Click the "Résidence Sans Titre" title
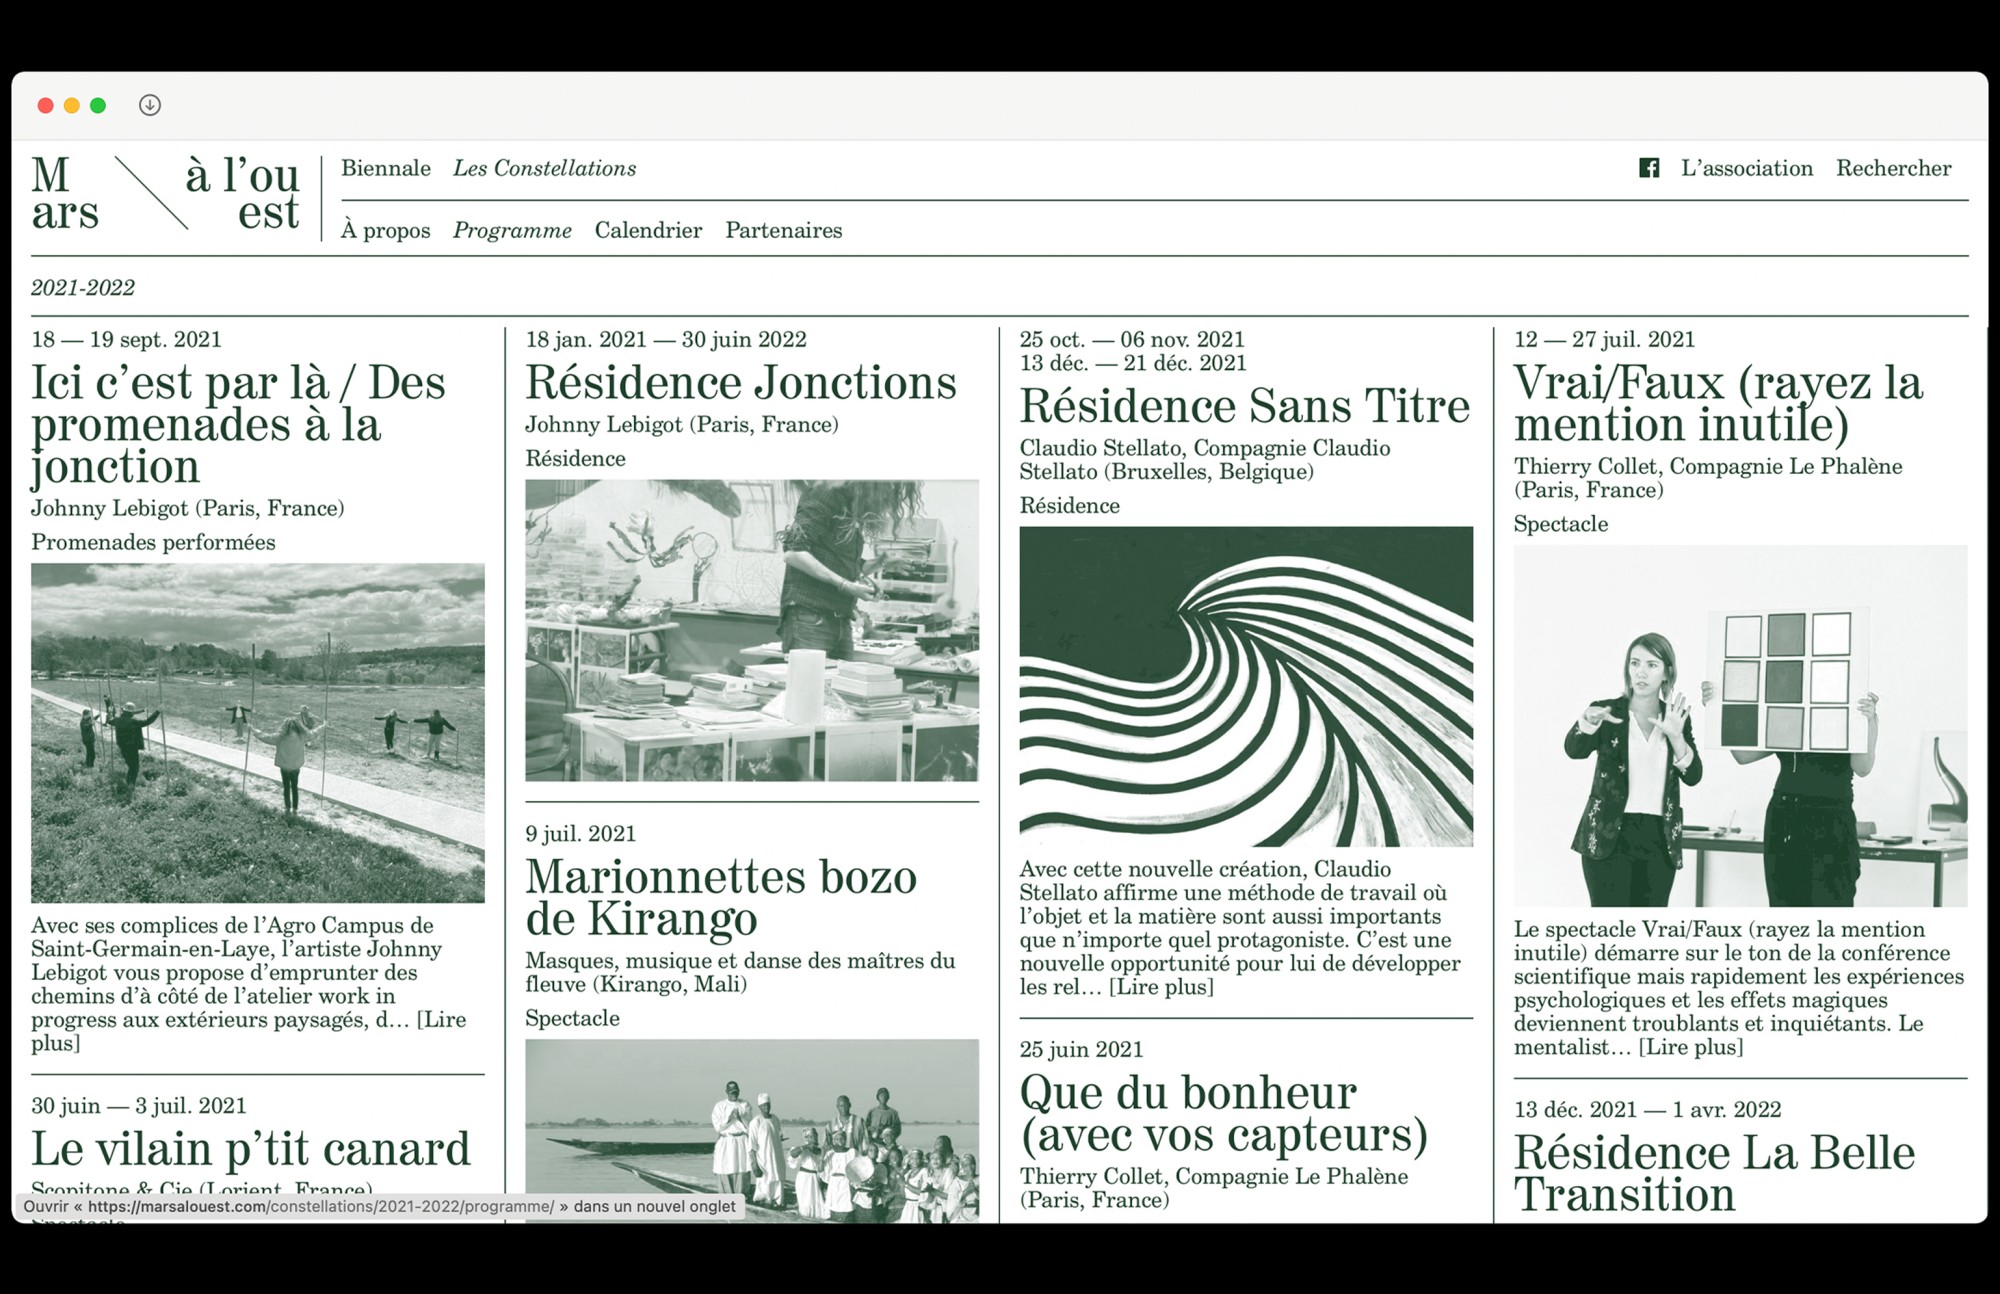This screenshot has width=2000, height=1294. [1245, 406]
